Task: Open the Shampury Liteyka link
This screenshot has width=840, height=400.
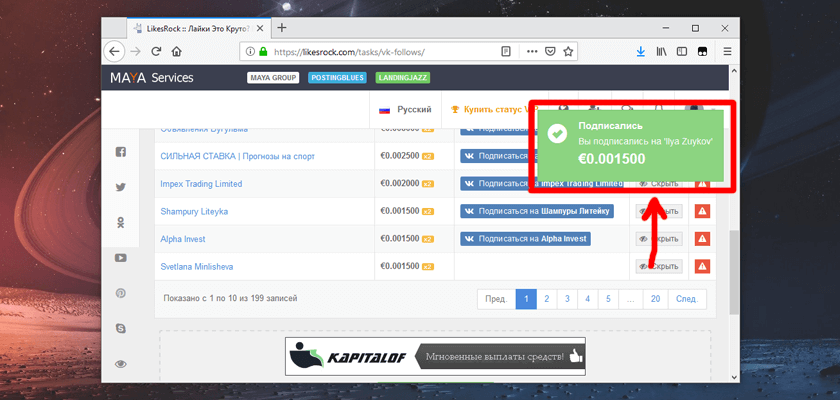Action: point(194,212)
